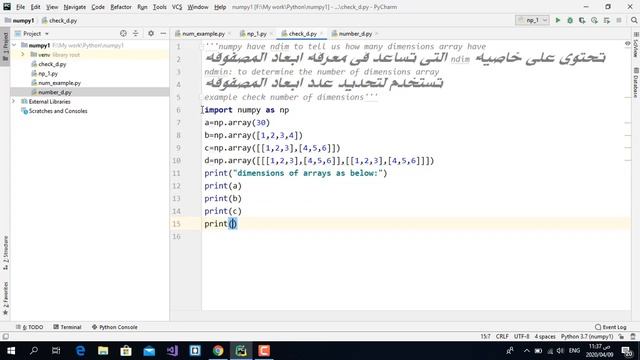640x360 pixels.
Task: Switch to the np_1.py editor tab
Action: 256,33
